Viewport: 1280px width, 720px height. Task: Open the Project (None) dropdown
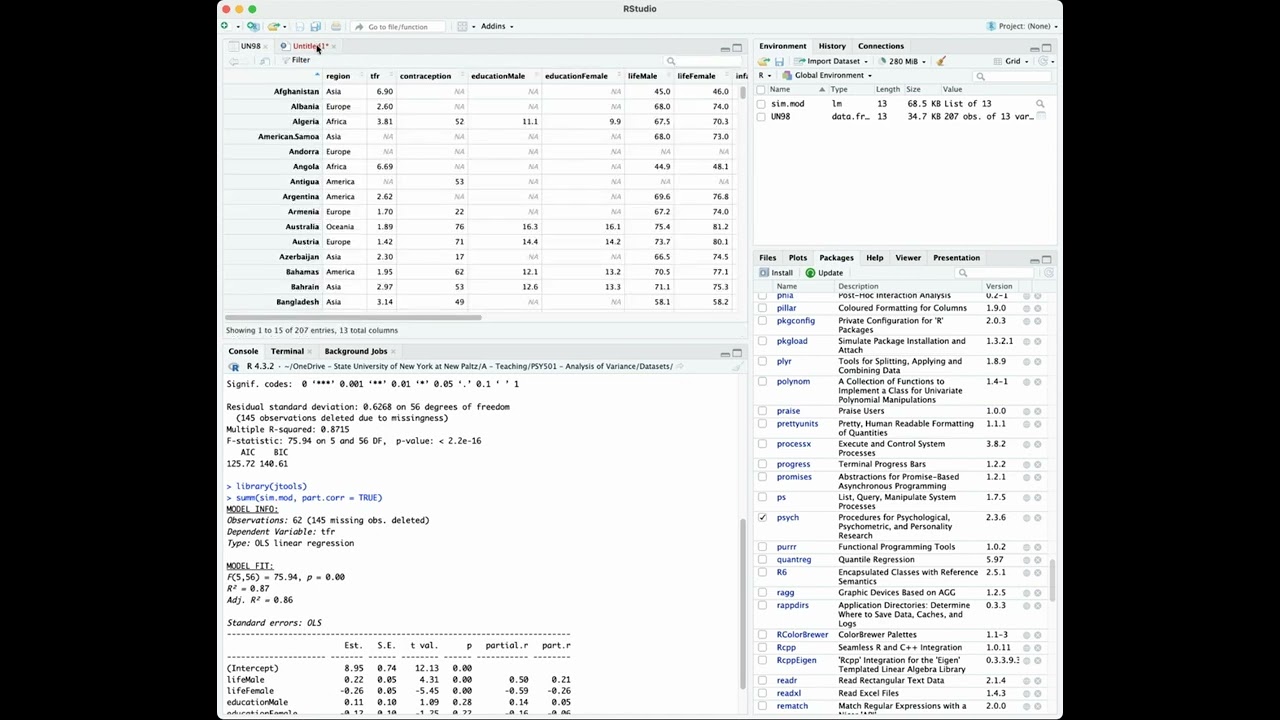1023,26
